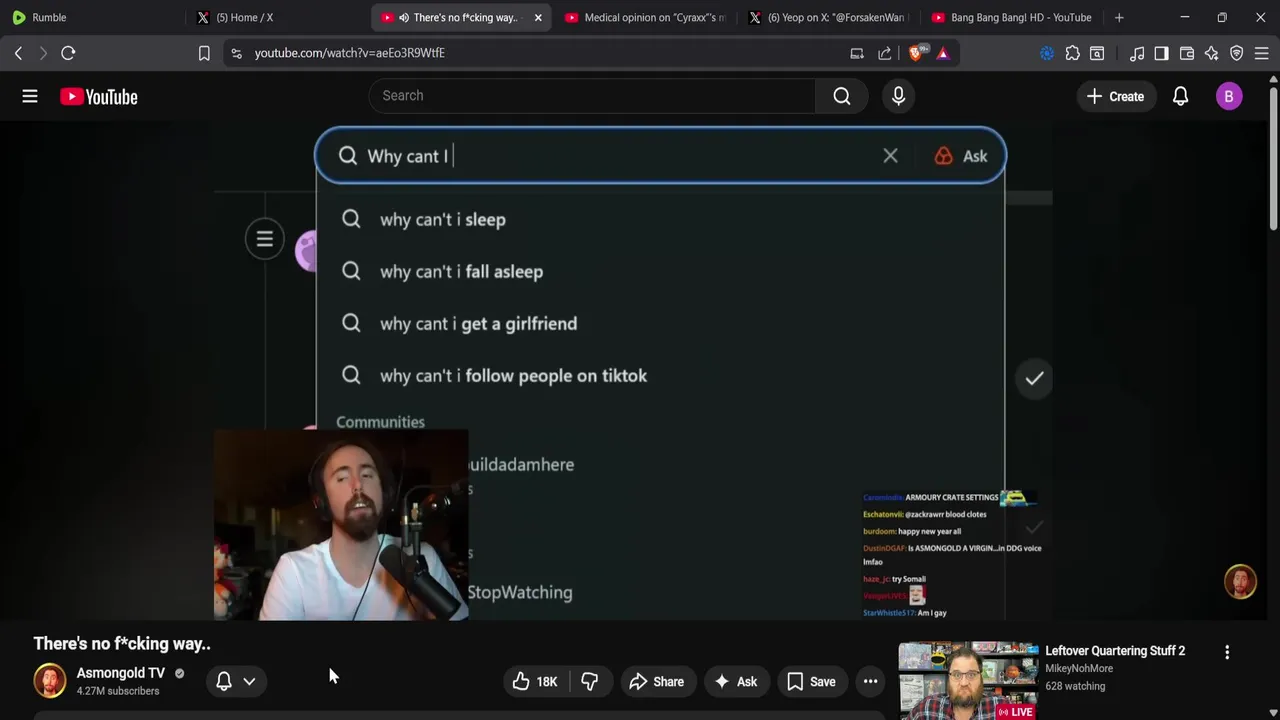Screen dimensions: 1280x720
Task: Open more actions ellipsis below video
Action: [x=871, y=681]
